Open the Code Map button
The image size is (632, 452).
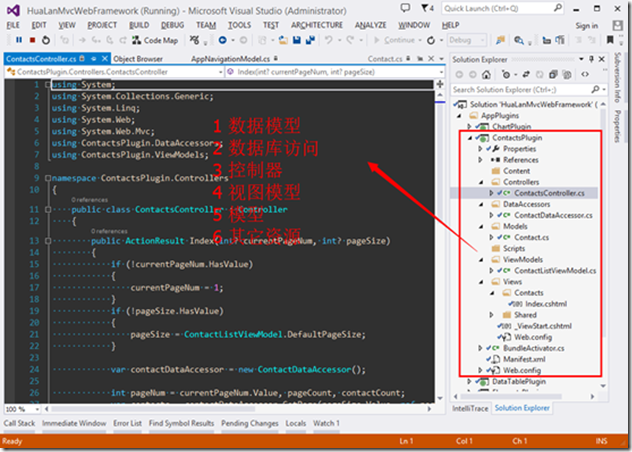coord(156,40)
